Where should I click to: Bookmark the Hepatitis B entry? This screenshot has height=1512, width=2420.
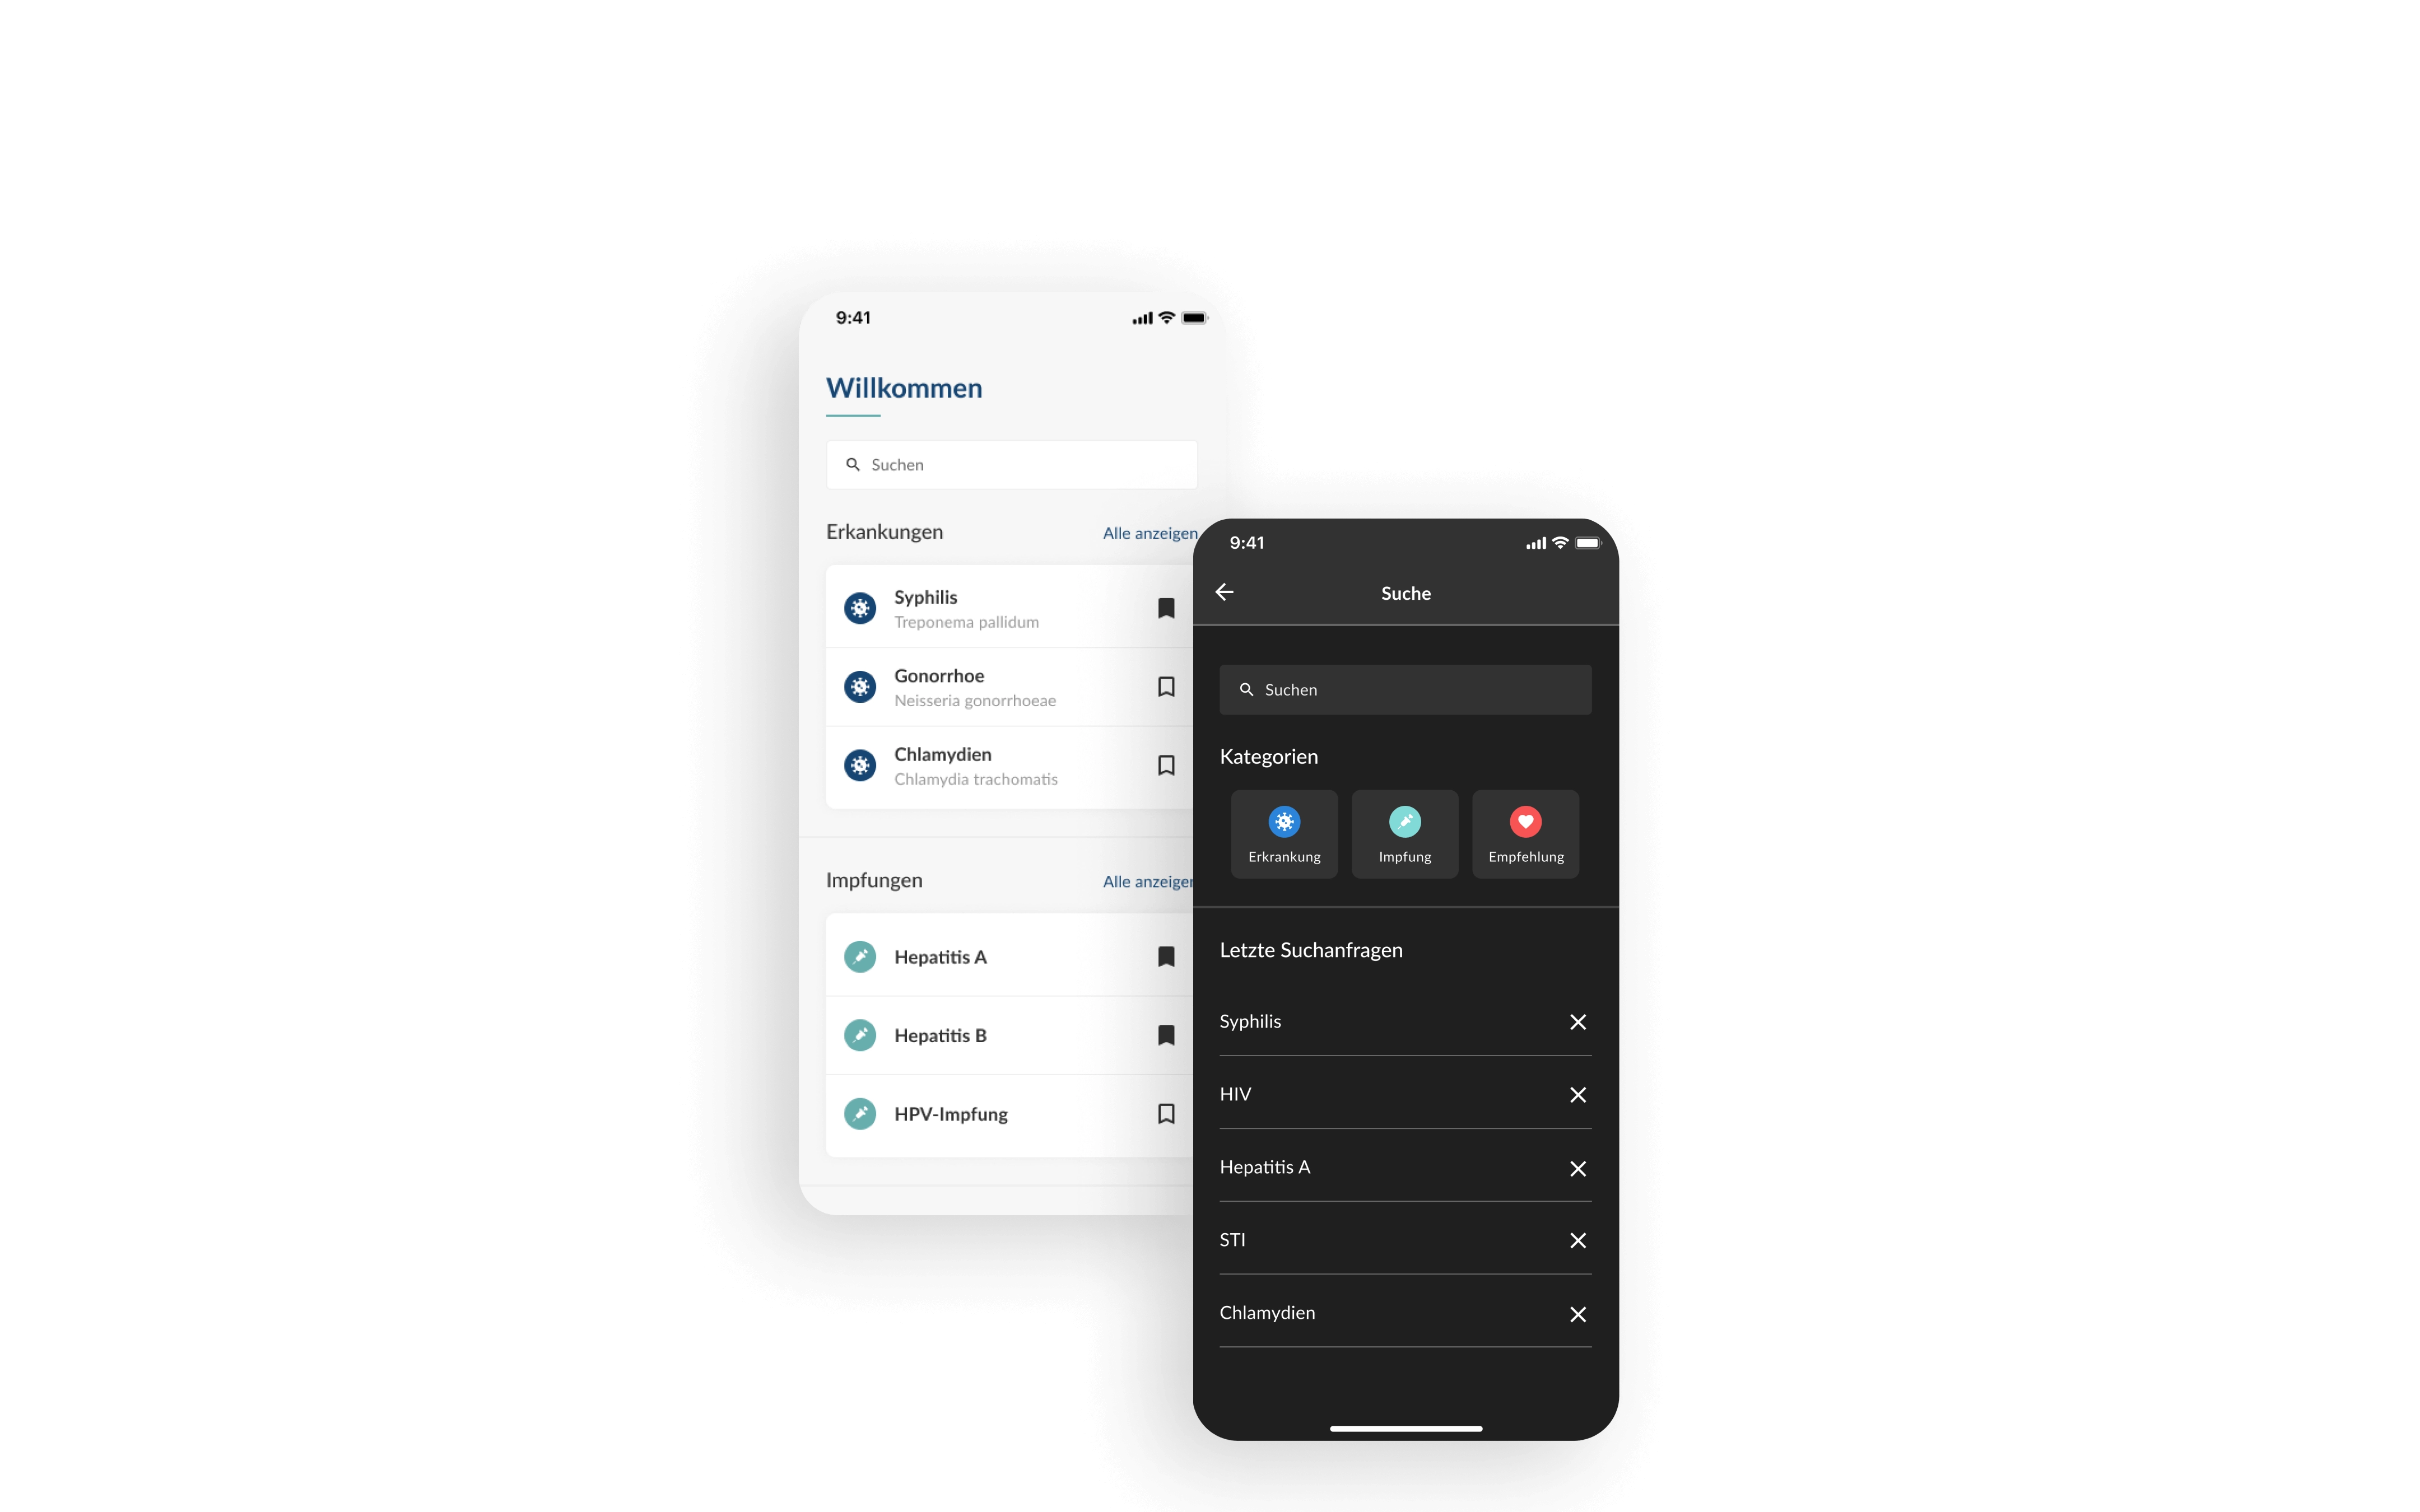tap(1166, 1035)
